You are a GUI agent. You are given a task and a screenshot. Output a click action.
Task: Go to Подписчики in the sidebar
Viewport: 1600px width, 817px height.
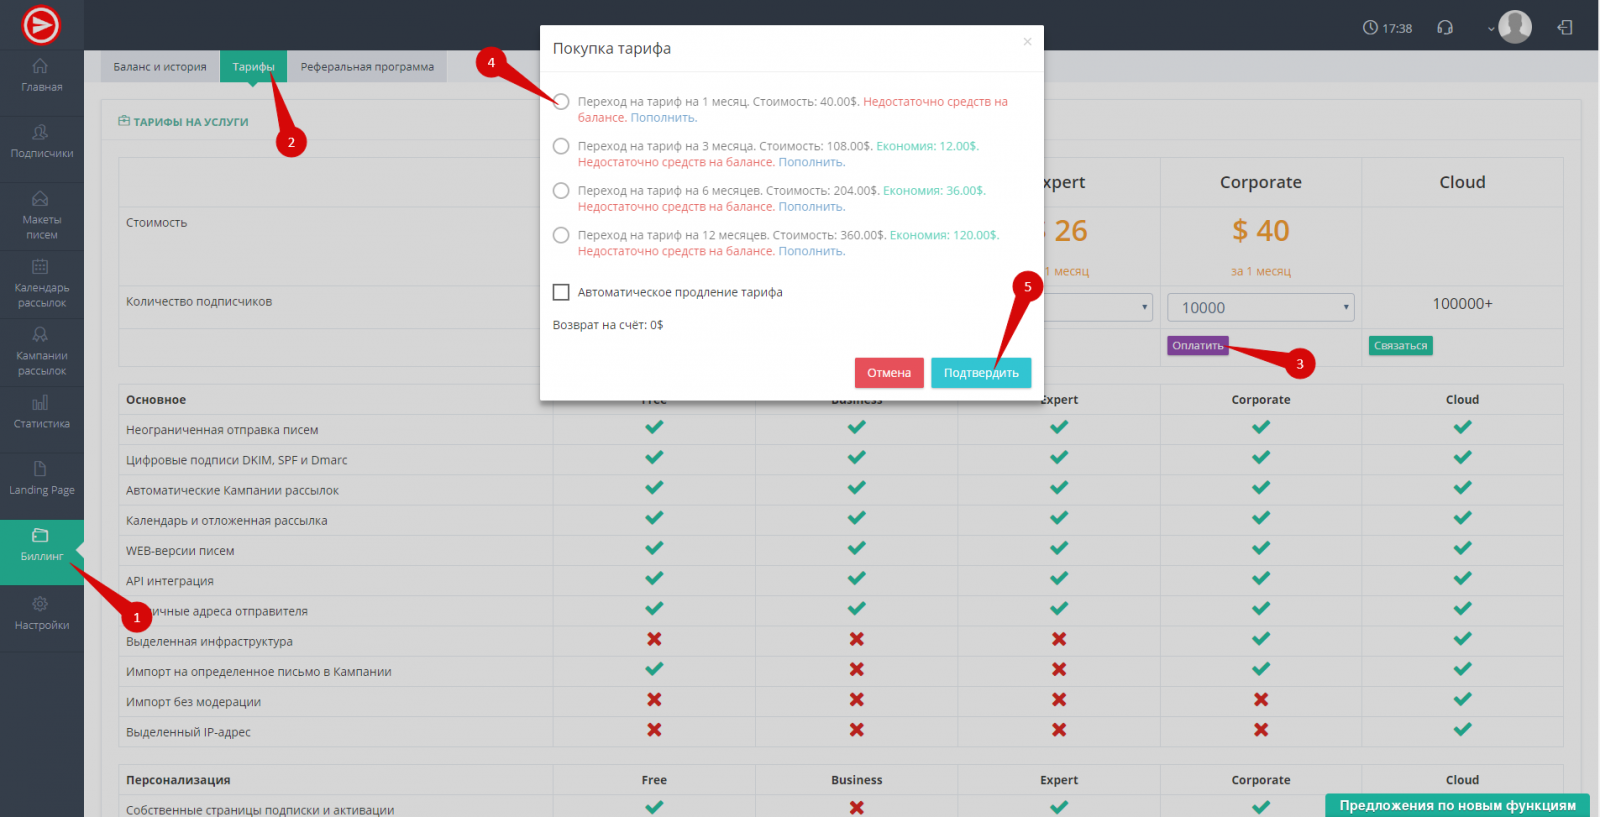click(41, 141)
